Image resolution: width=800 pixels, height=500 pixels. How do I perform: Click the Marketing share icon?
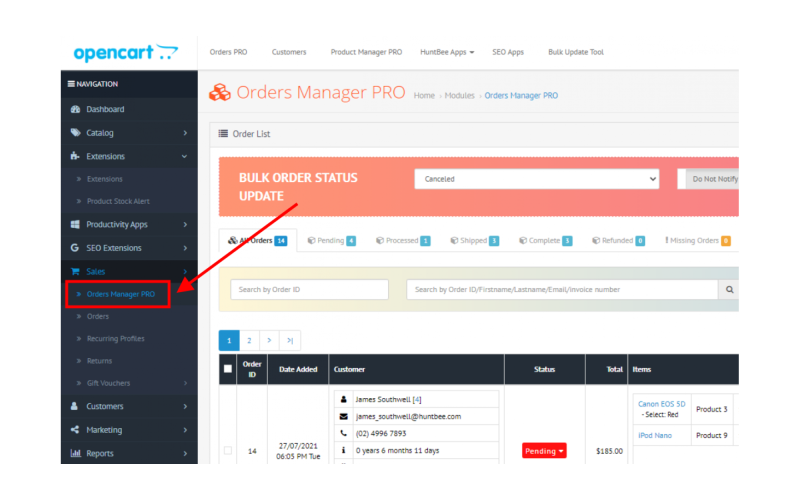click(x=75, y=430)
